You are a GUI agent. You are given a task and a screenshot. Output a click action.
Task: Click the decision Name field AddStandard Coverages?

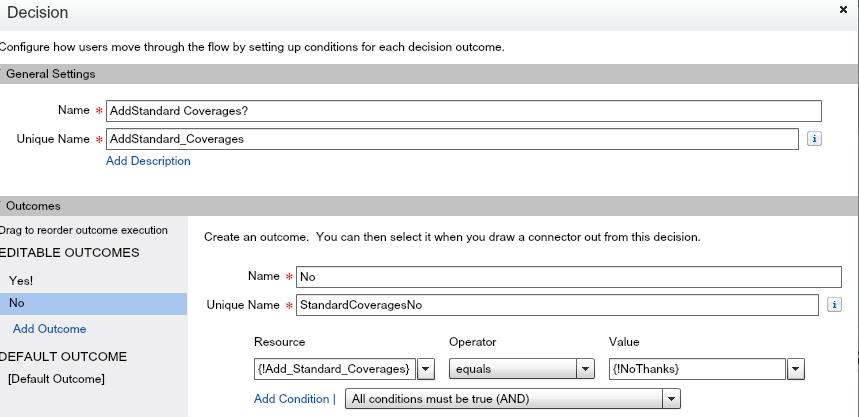(x=463, y=111)
